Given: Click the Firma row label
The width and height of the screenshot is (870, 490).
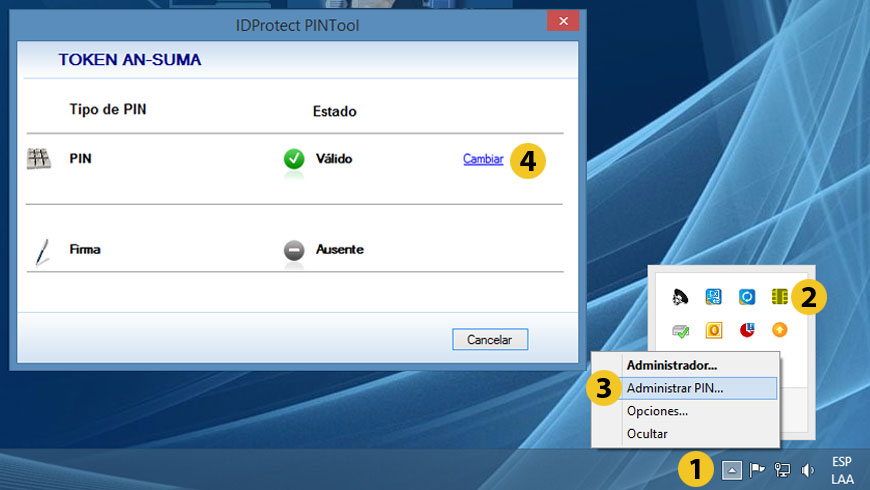Looking at the screenshot, I should coord(85,250).
